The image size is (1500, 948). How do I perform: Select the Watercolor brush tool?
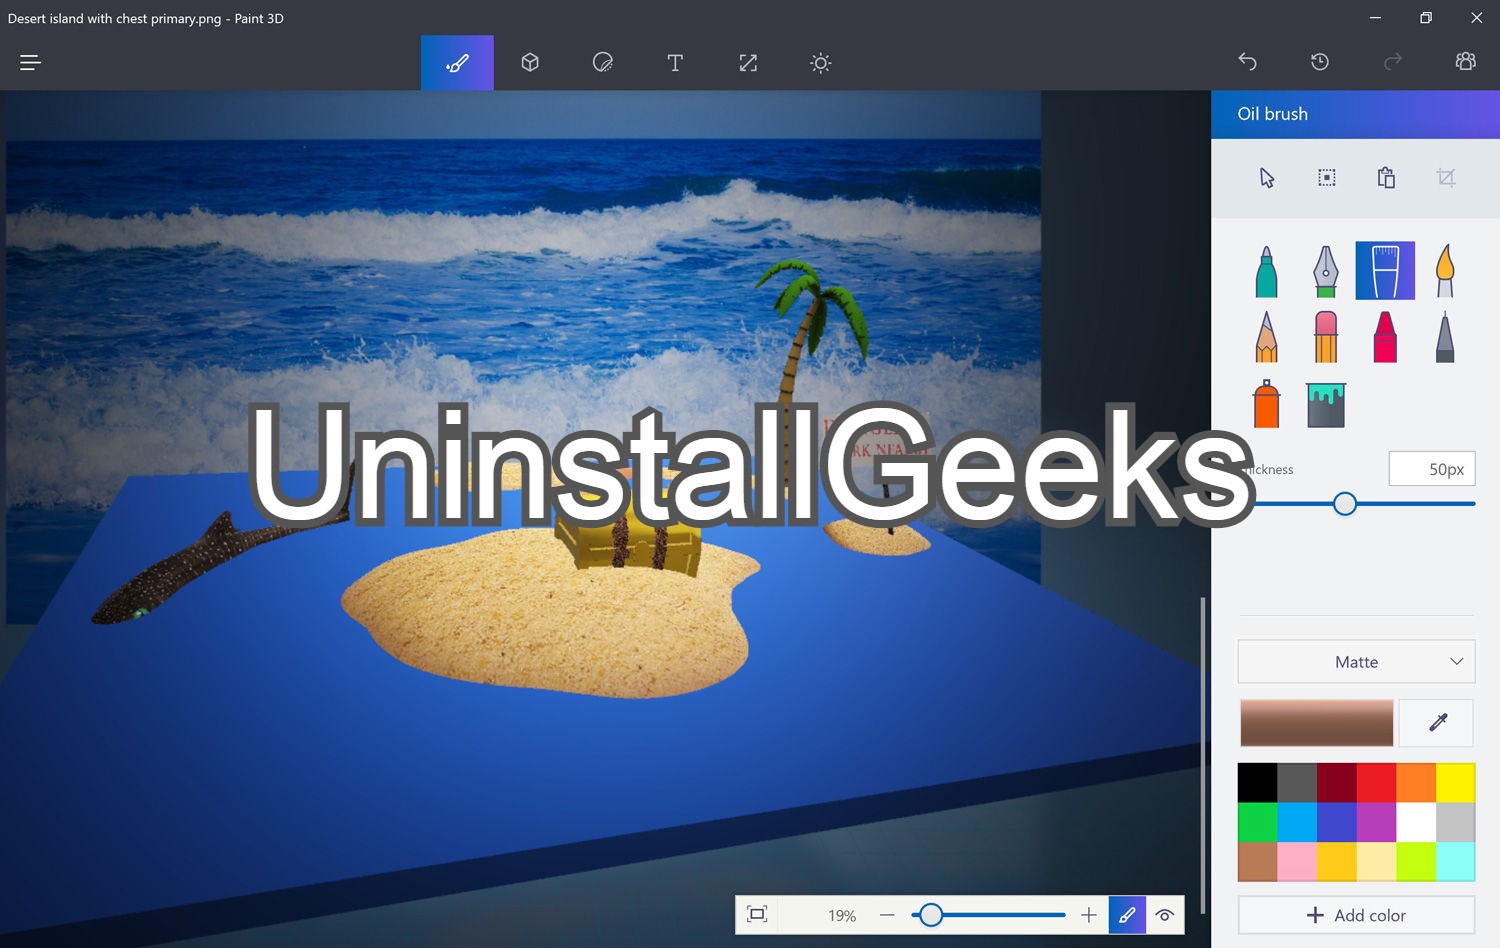1445,271
